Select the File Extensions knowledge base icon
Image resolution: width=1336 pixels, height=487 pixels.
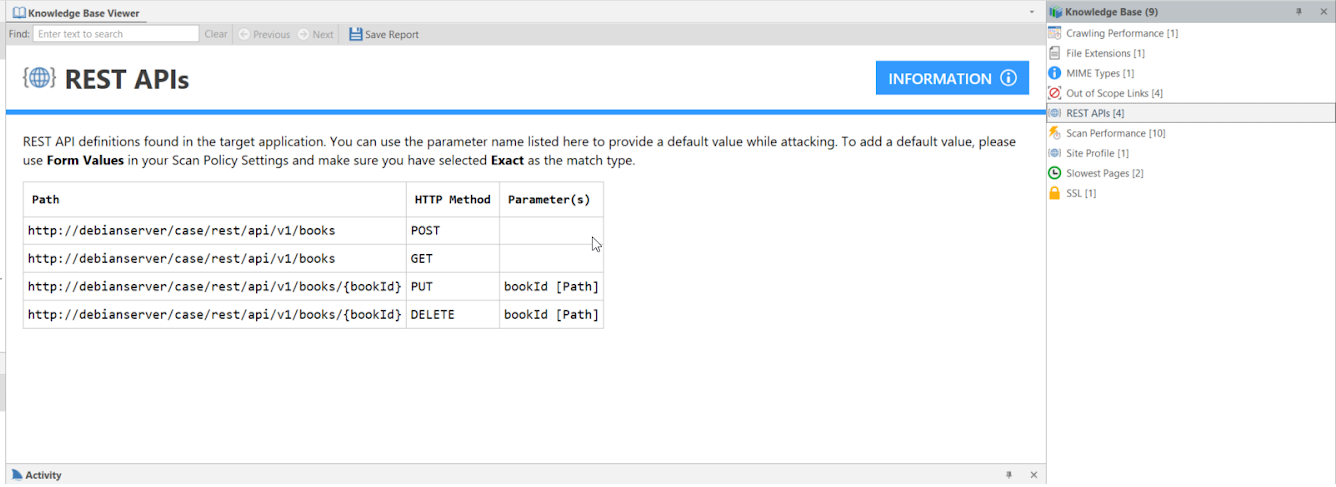(1054, 53)
